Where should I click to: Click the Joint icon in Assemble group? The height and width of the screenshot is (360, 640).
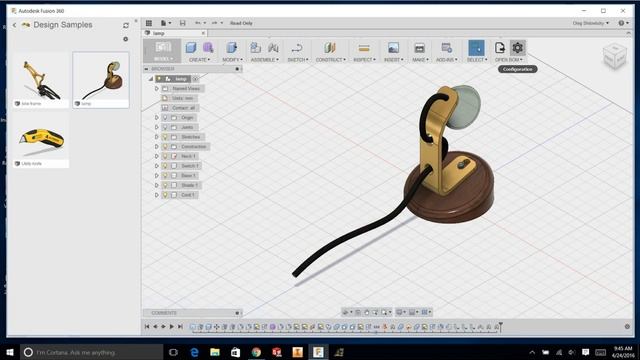tap(273, 48)
